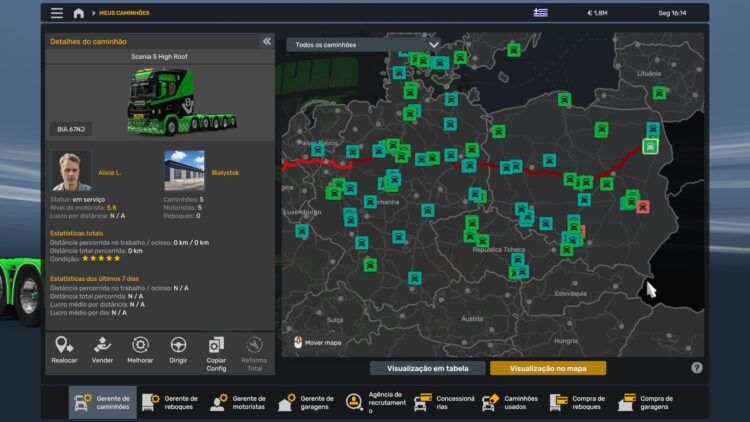
Task: Click driver Alicia L. portrait
Action: pyautogui.click(x=71, y=171)
